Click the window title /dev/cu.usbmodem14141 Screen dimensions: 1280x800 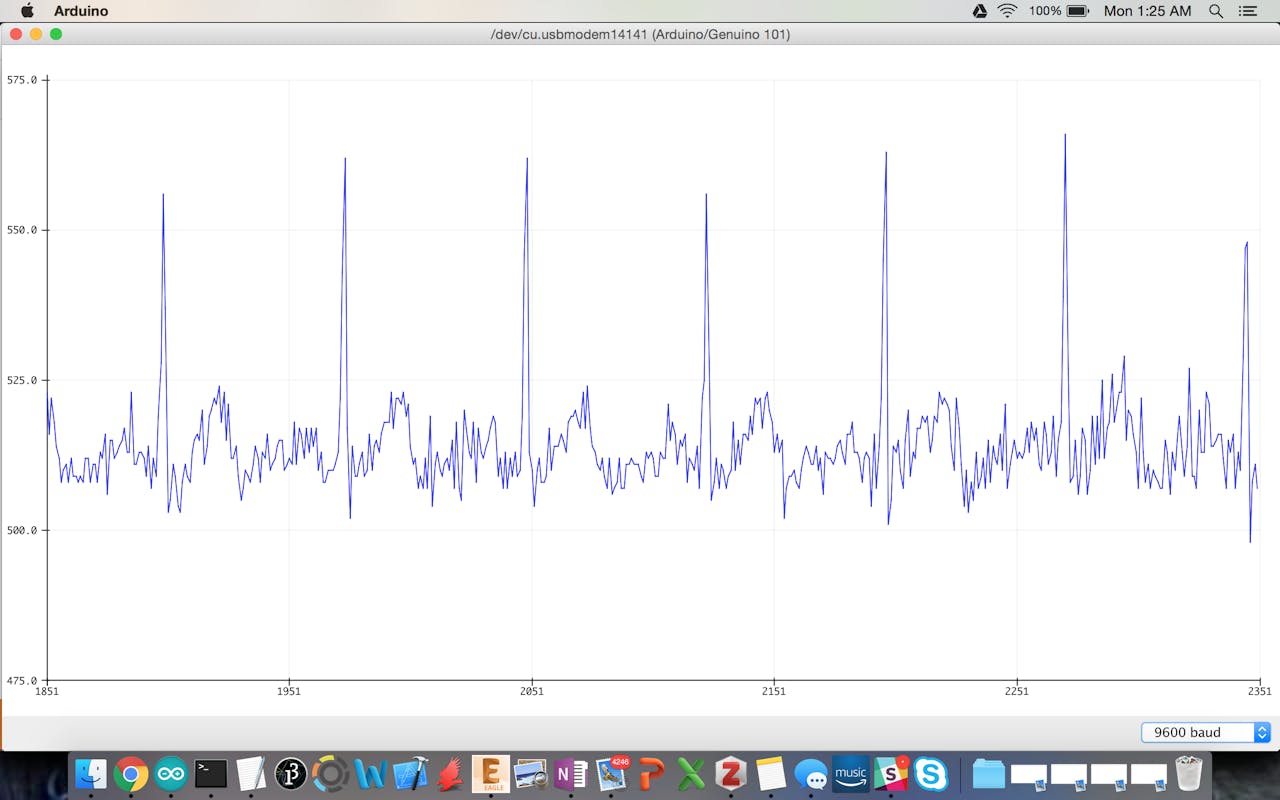[x=640, y=34]
